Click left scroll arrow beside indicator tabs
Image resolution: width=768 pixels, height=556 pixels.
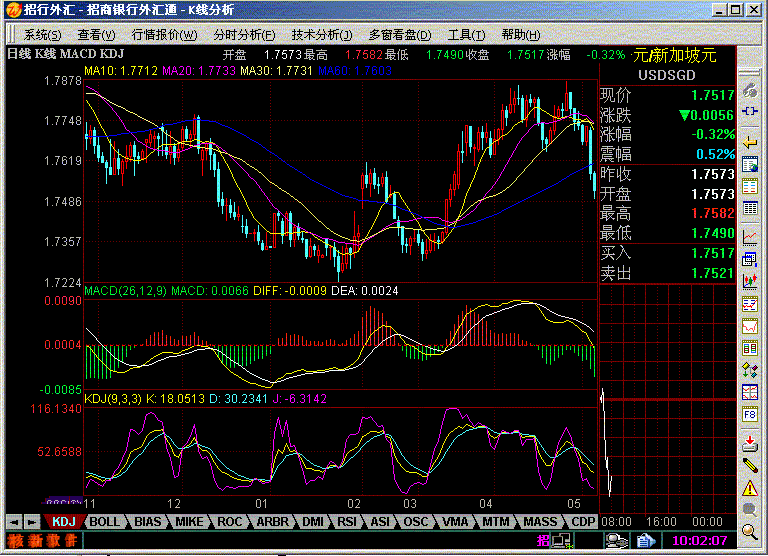(x=14, y=522)
